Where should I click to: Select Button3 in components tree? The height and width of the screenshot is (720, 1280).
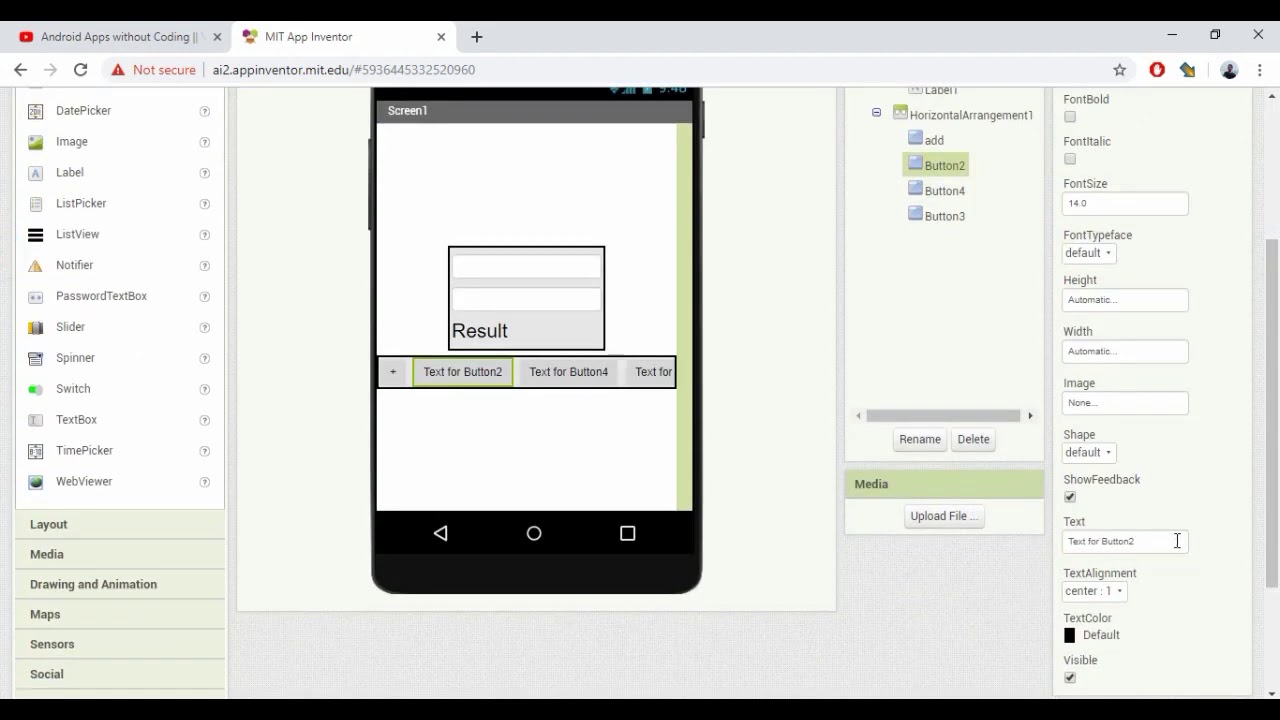pyautogui.click(x=936, y=215)
